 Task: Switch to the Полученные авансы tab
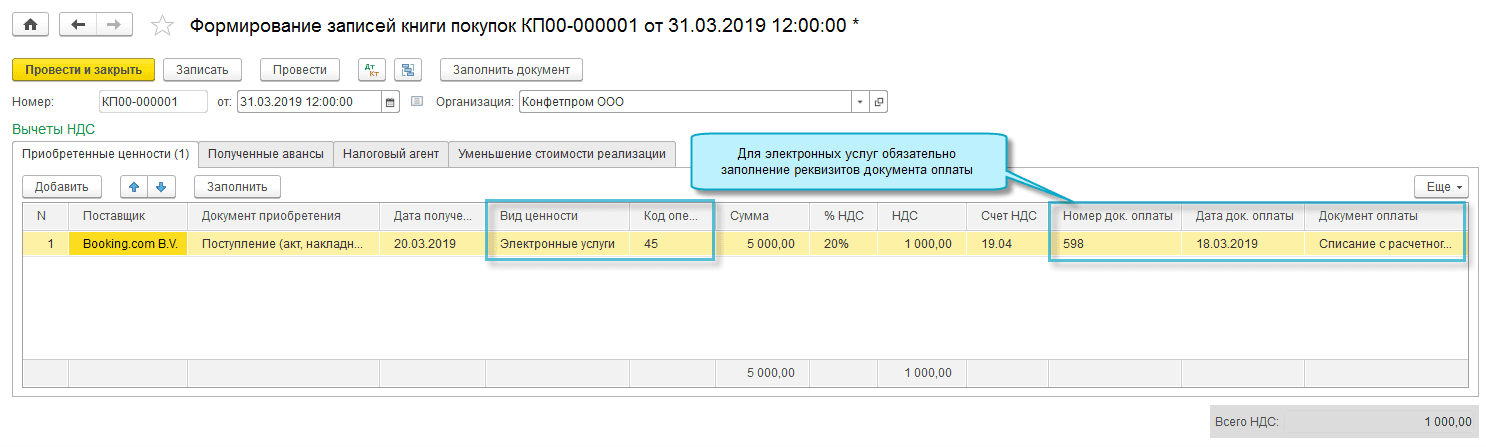pyautogui.click(x=266, y=154)
